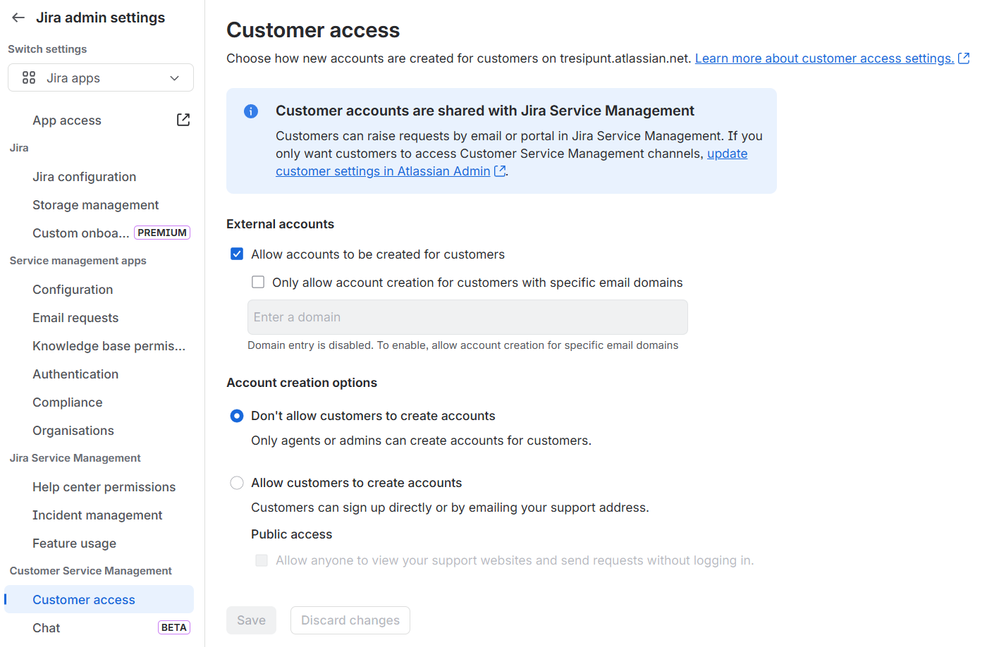Click the Jira apps grid icon
The width and height of the screenshot is (999, 647).
[29, 78]
